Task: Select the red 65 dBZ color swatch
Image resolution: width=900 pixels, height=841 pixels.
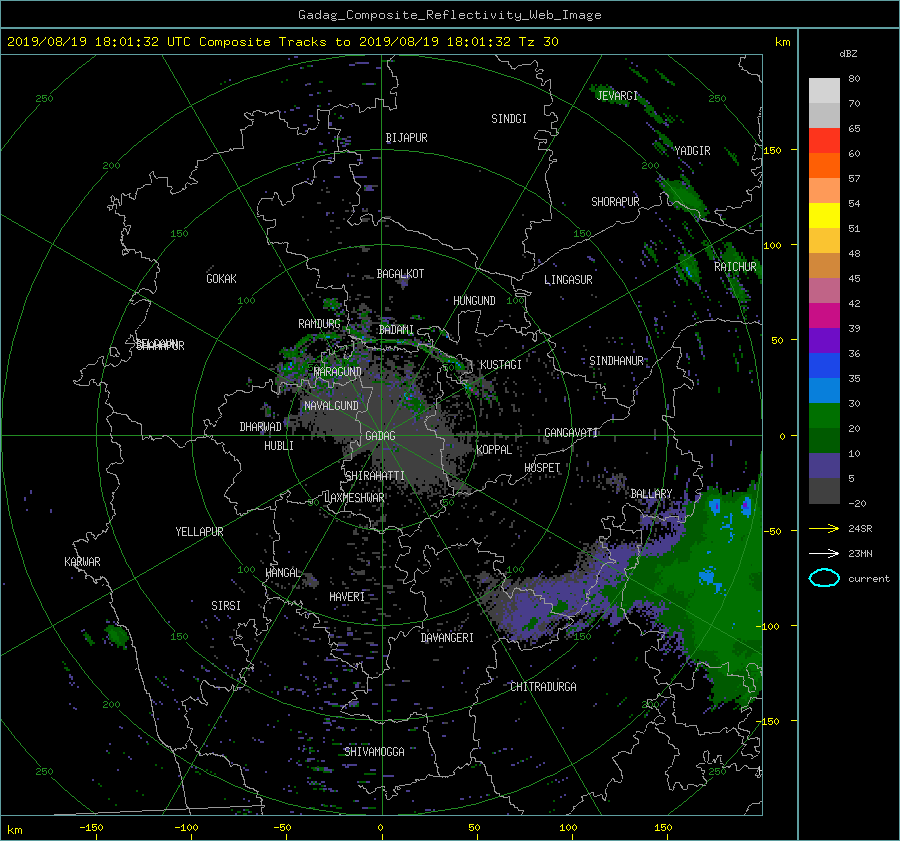Action: pos(824,140)
